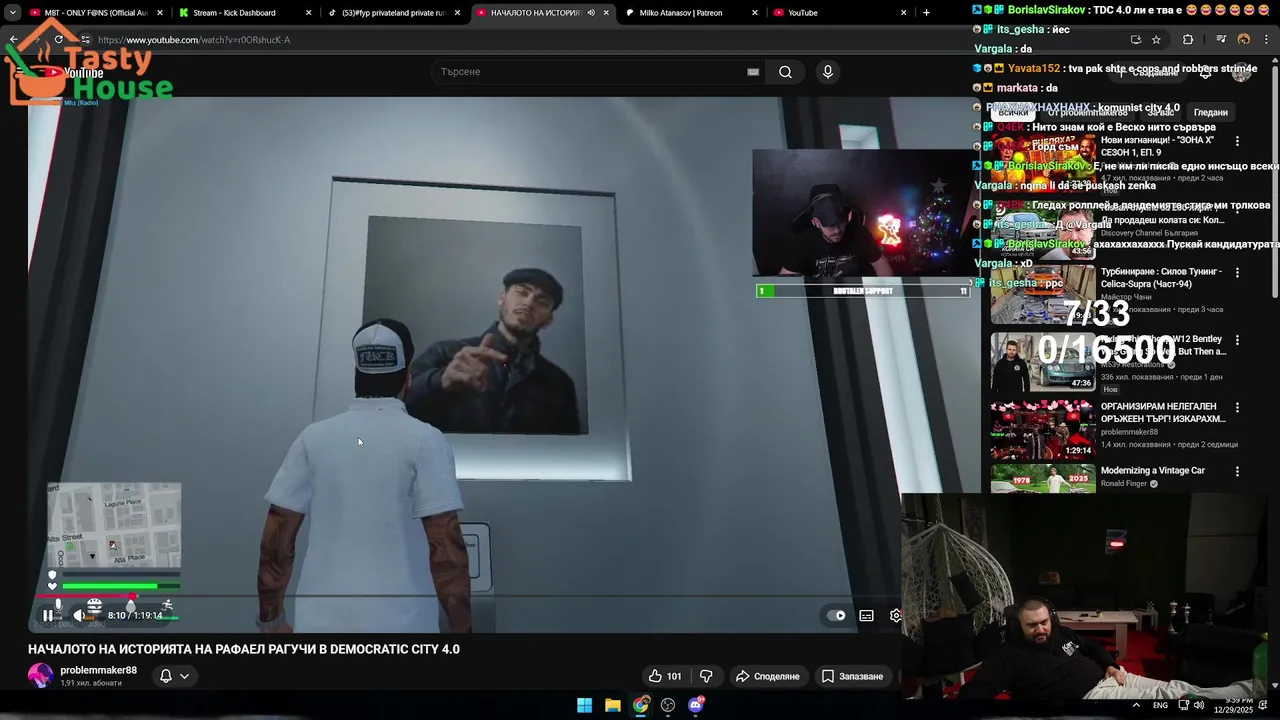Open the problemmaker88 channel name link
1280x720 pixels.
(98, 670)
